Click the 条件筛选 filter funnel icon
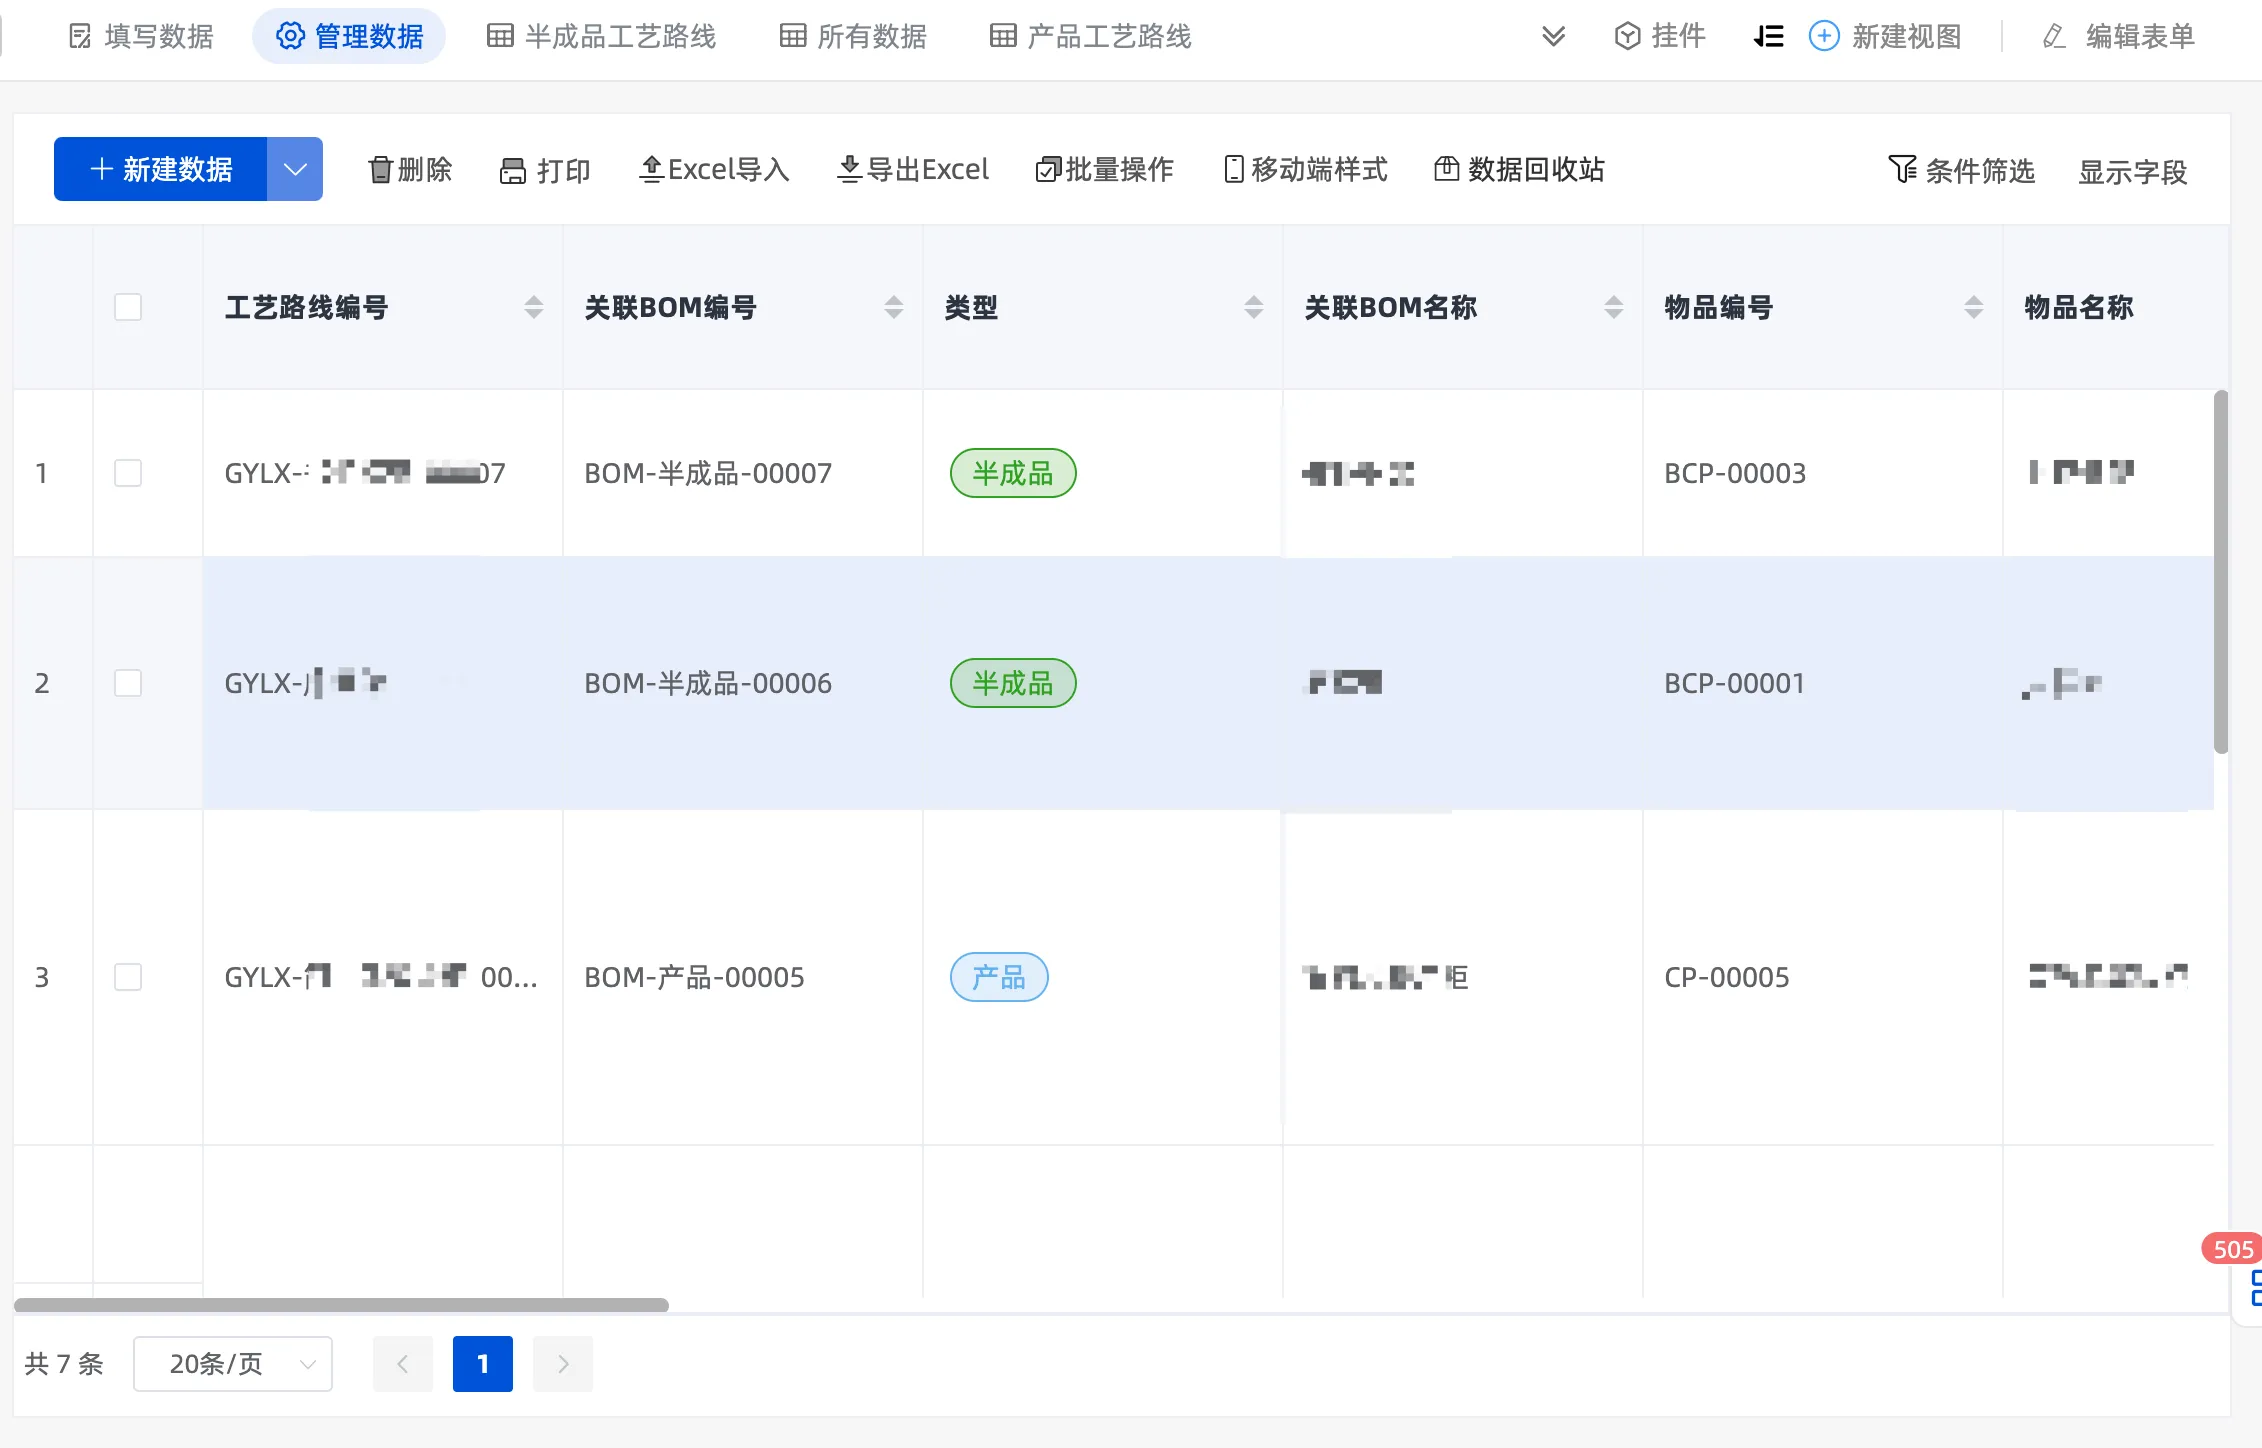The image size is (2262, 1448). pos(1901,169)
